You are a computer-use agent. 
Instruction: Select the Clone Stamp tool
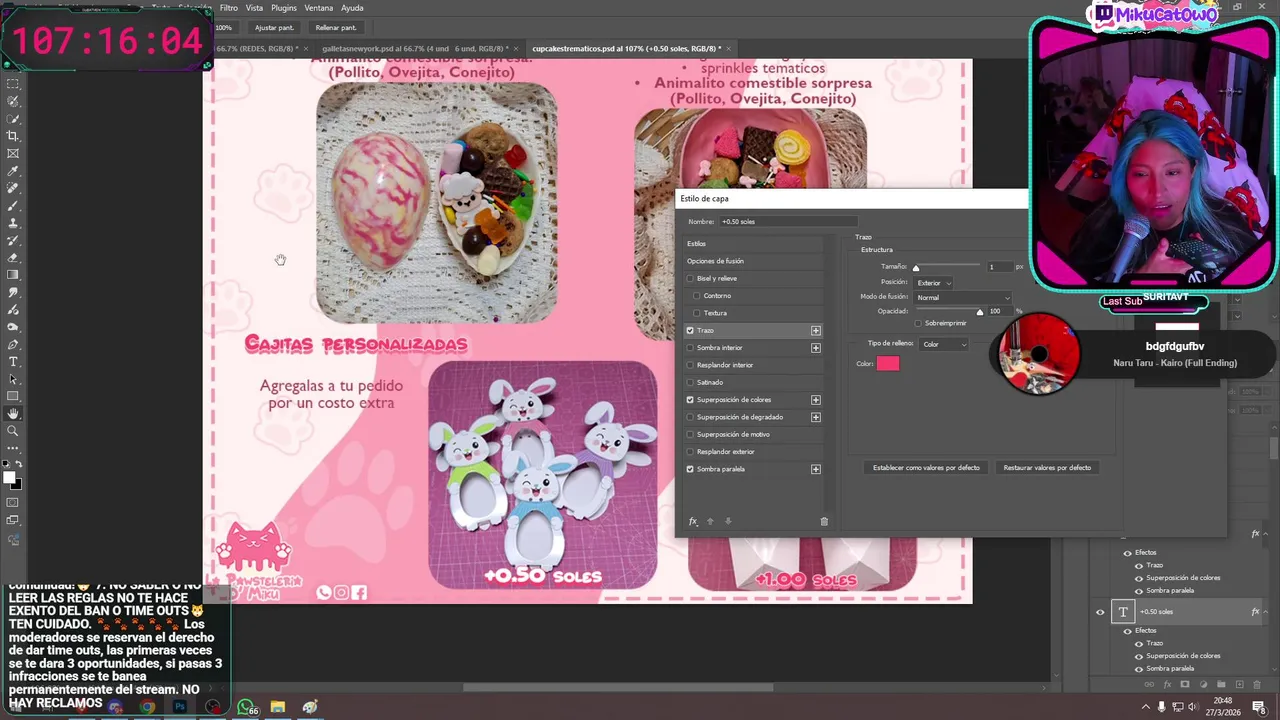pos(13,223)
